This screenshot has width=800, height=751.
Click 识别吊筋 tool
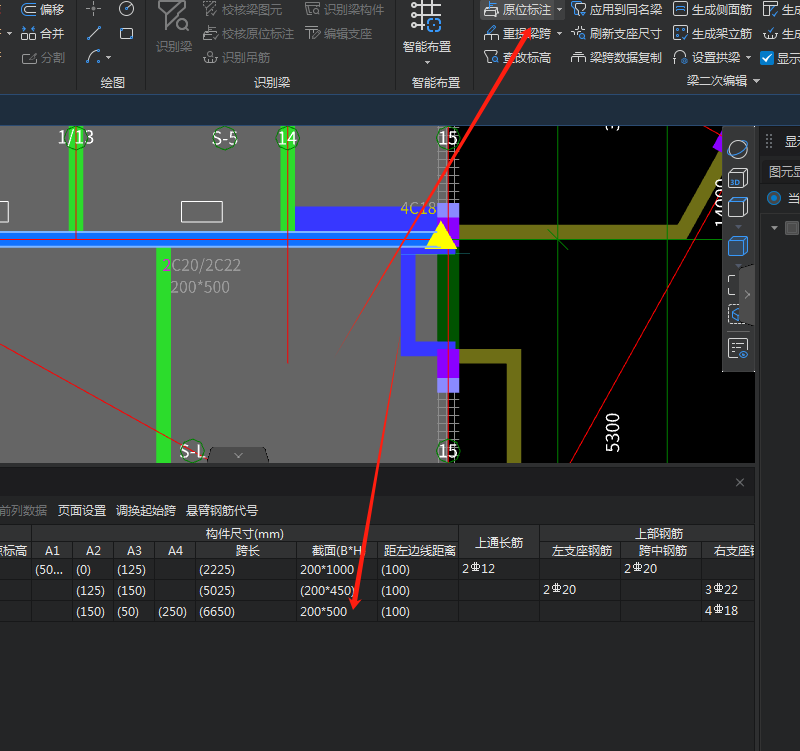(236, 58)
